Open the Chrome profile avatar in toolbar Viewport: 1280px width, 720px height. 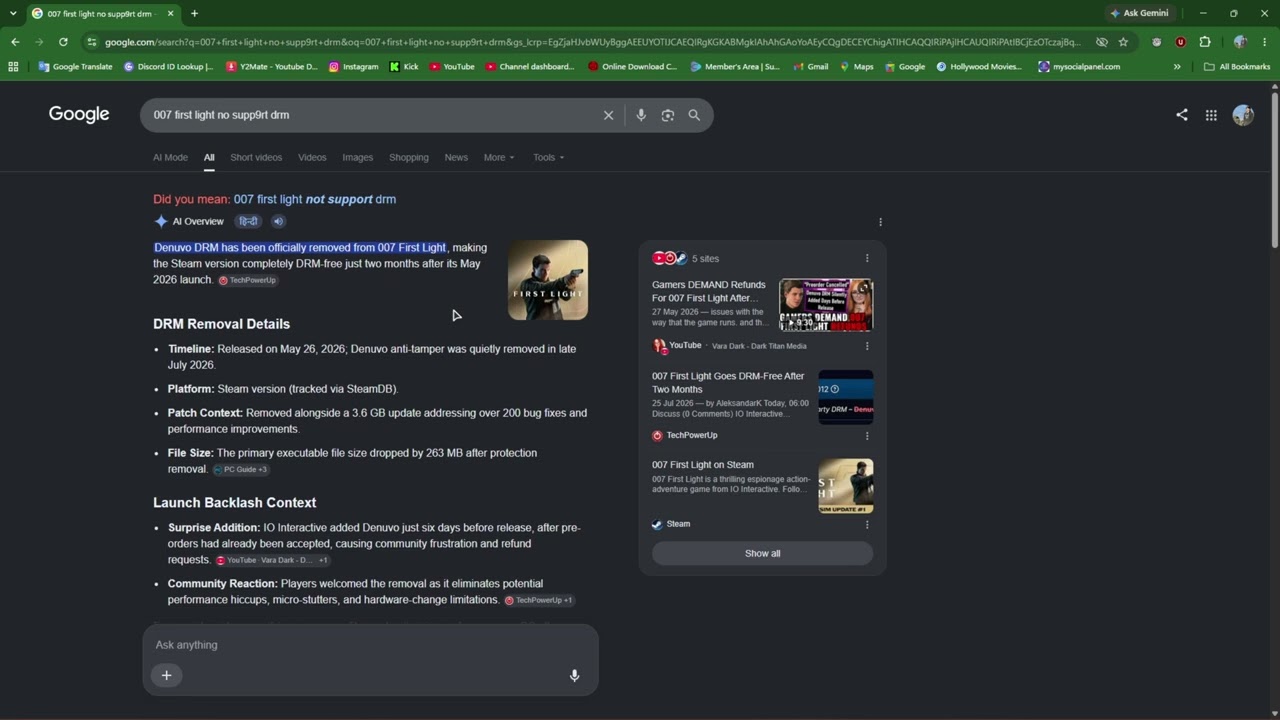click(x=1240, y=42)
